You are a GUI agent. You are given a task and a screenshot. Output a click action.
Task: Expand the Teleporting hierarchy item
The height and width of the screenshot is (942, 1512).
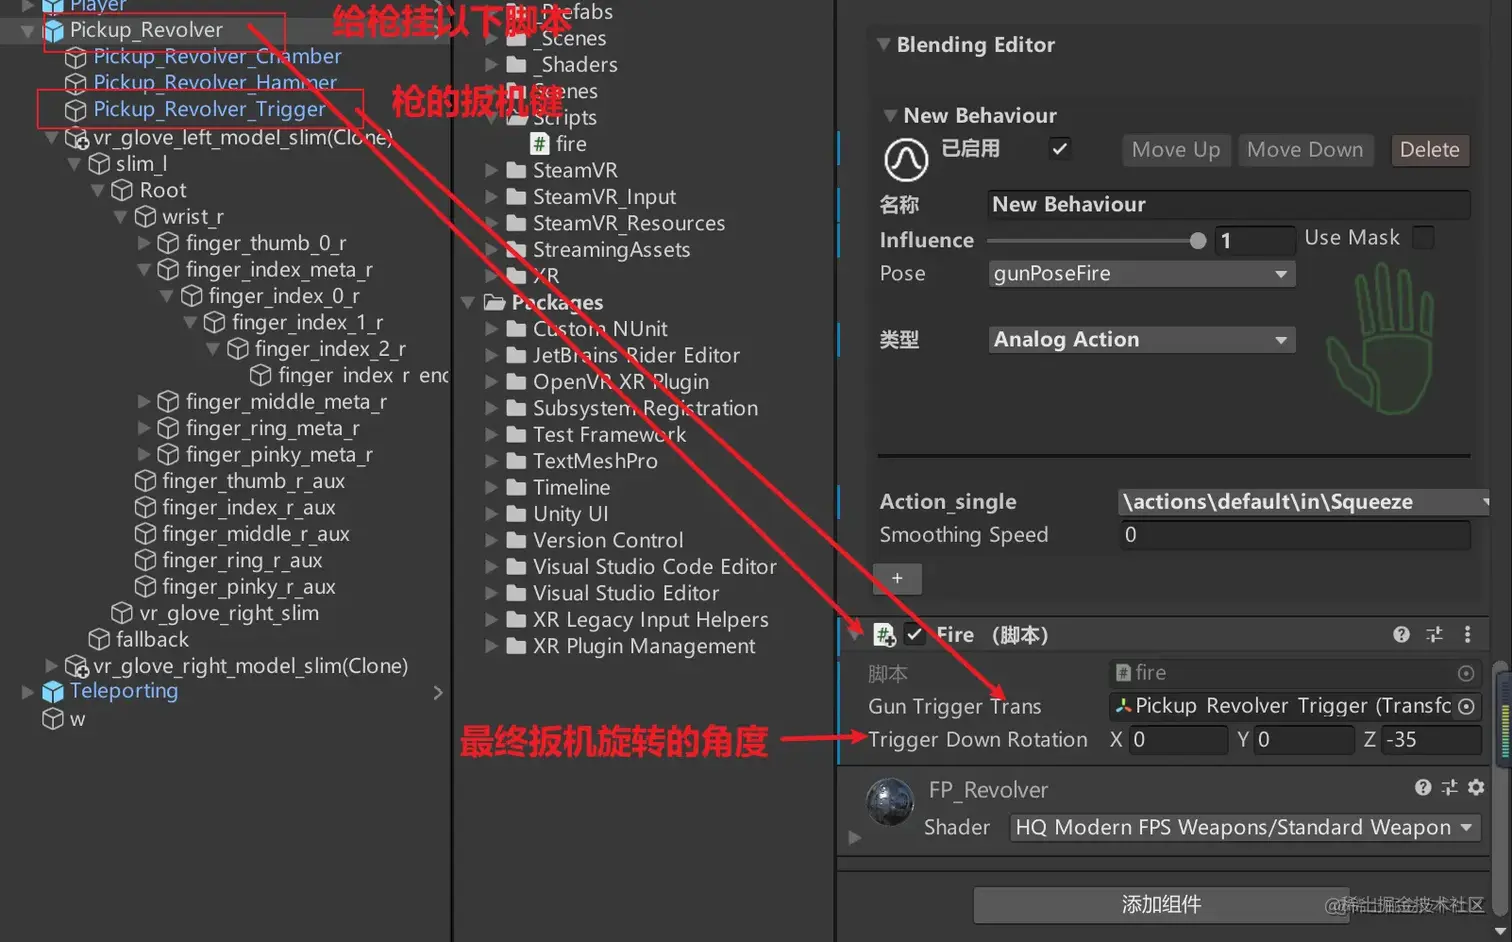coord(28,691)
